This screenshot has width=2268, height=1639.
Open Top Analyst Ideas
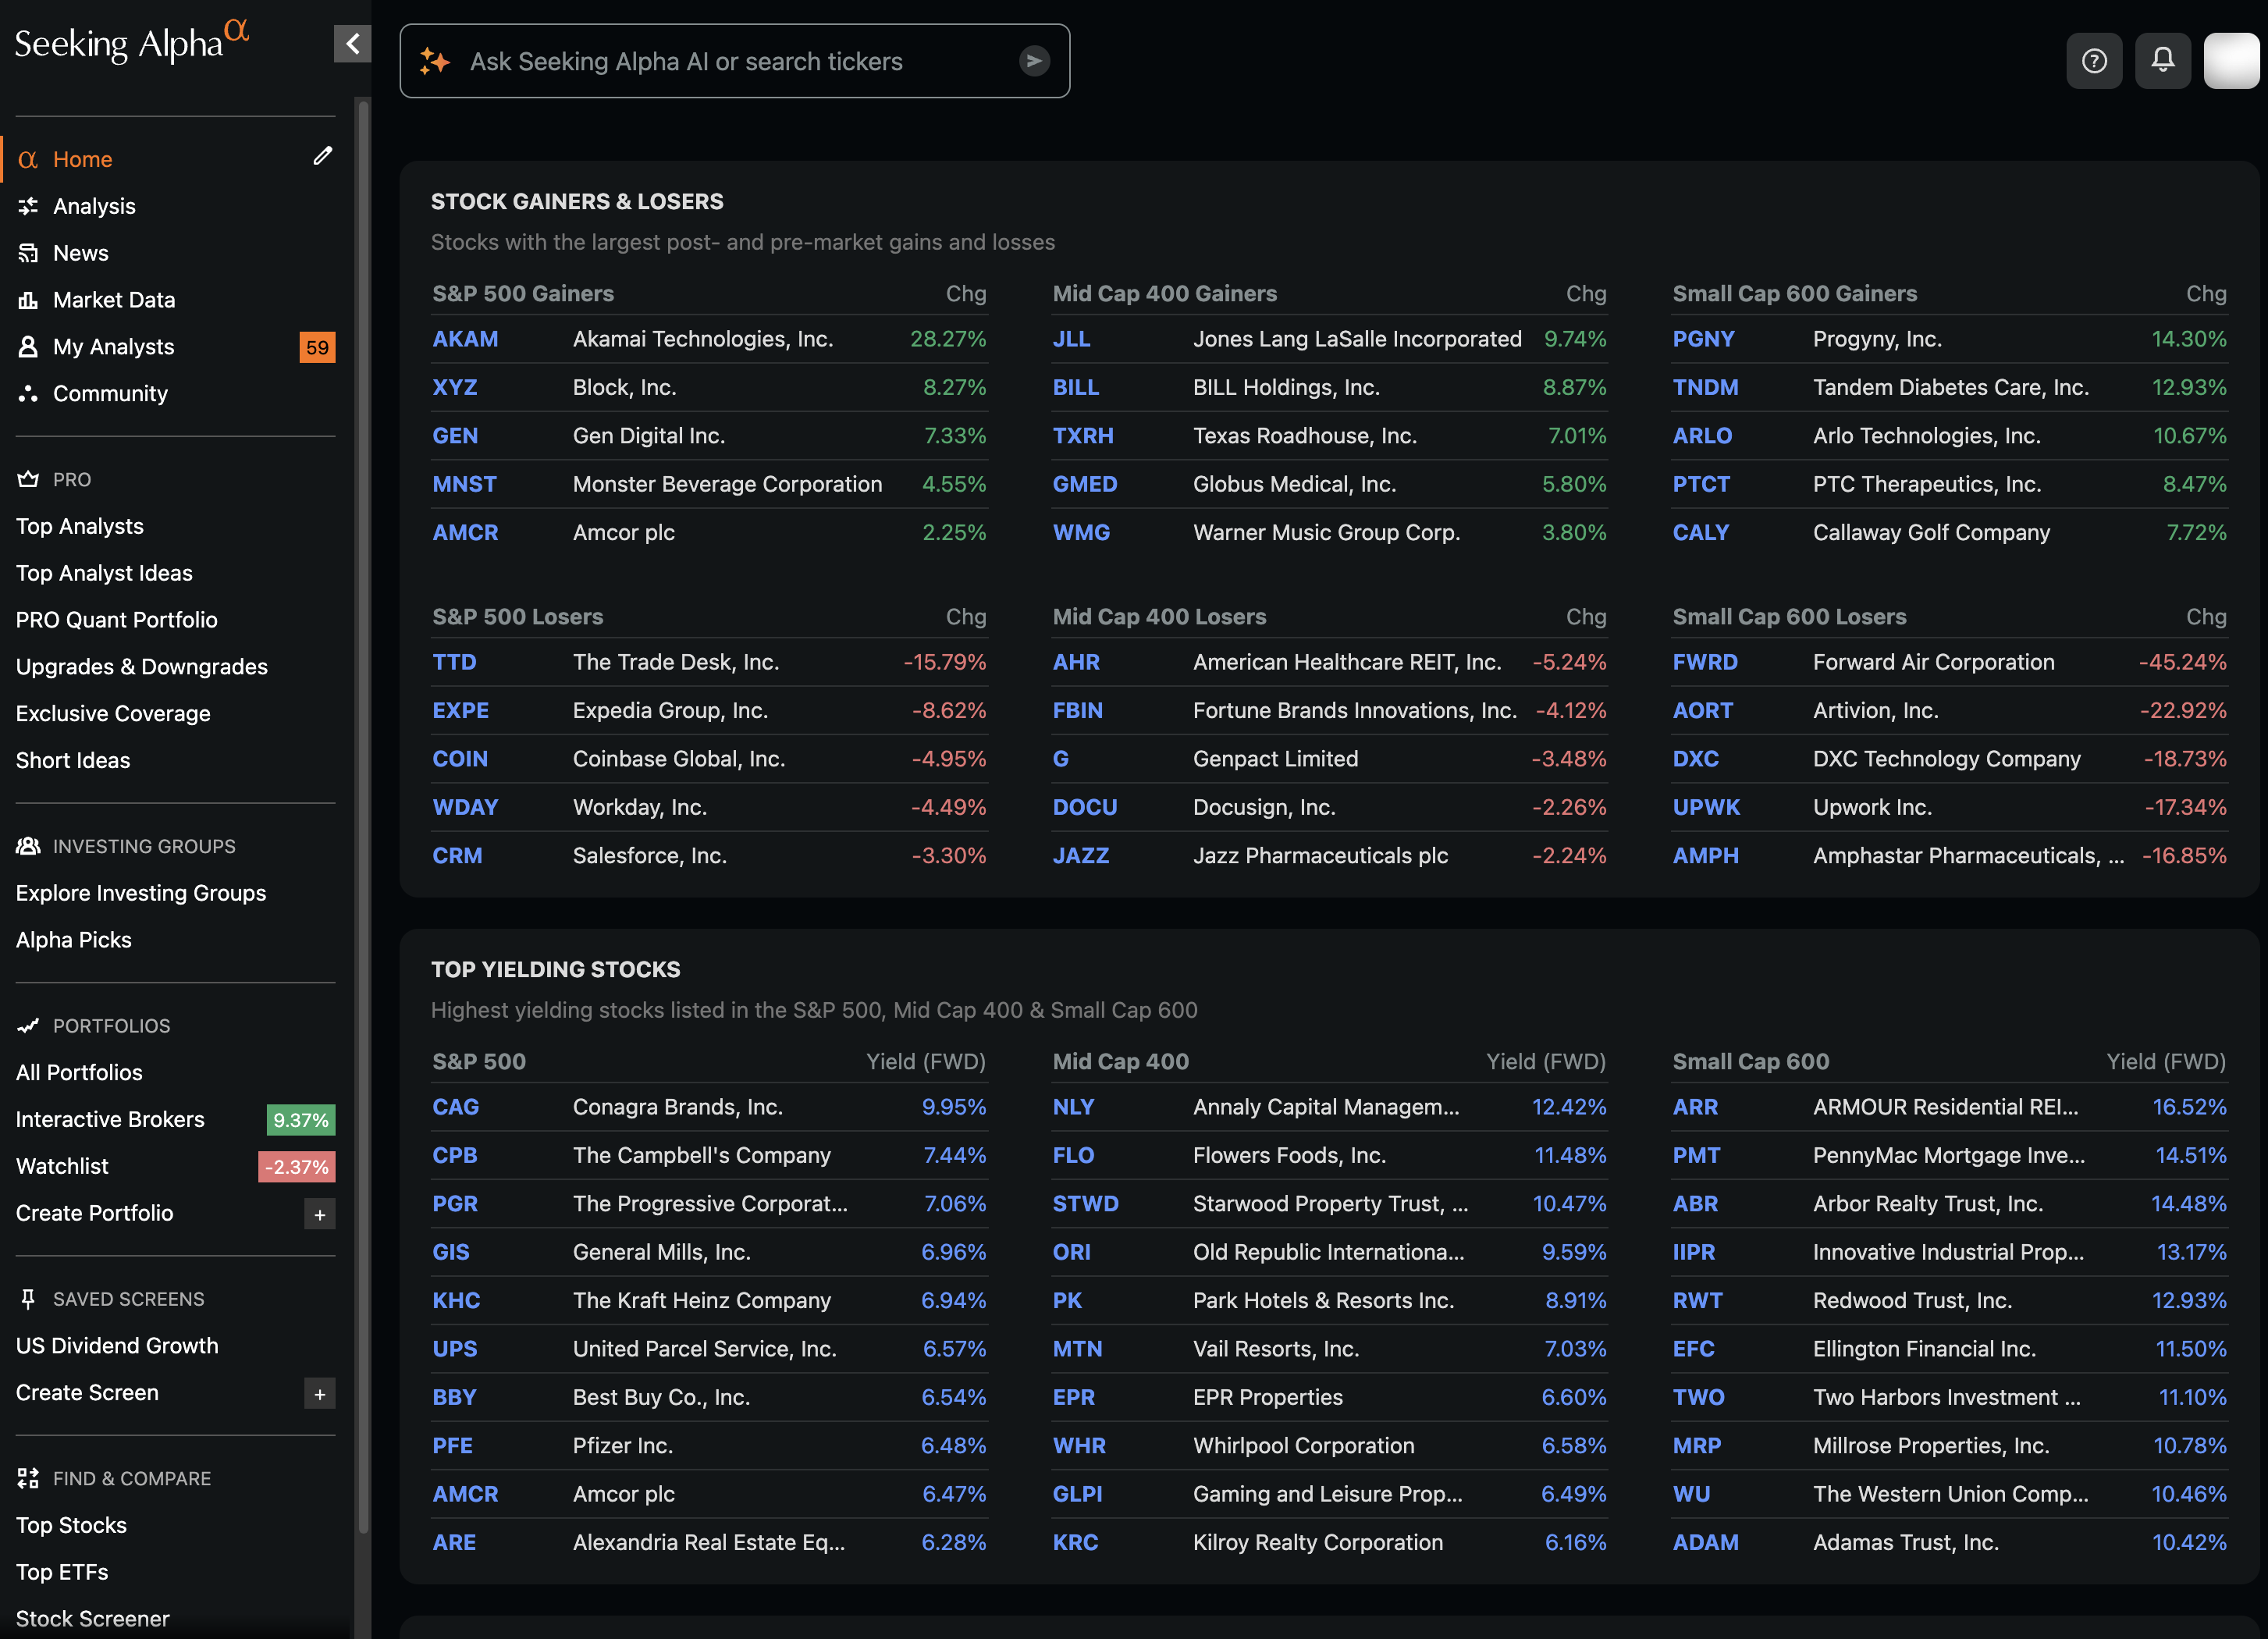(104, 573)
